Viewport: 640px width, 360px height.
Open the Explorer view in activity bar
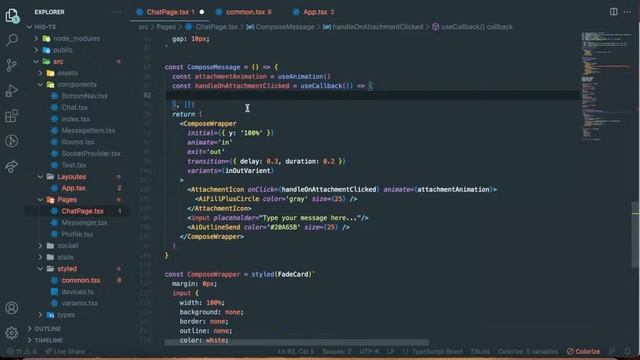coord(12,16)
